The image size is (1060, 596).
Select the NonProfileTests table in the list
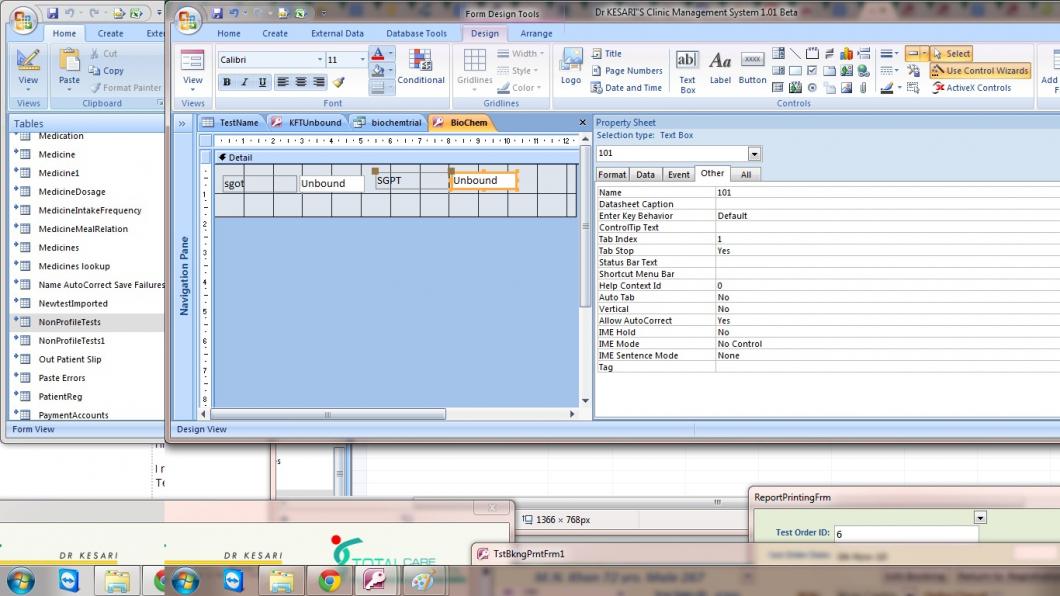[x=69, y=322]
